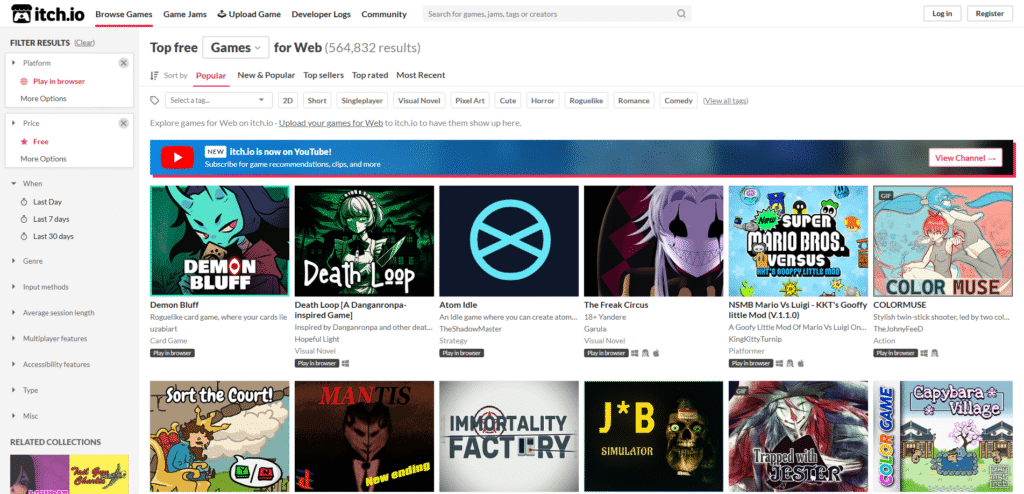Remove the Price filter with X icon
Screen dimensions: 1024x494
(x=123, y=123)
